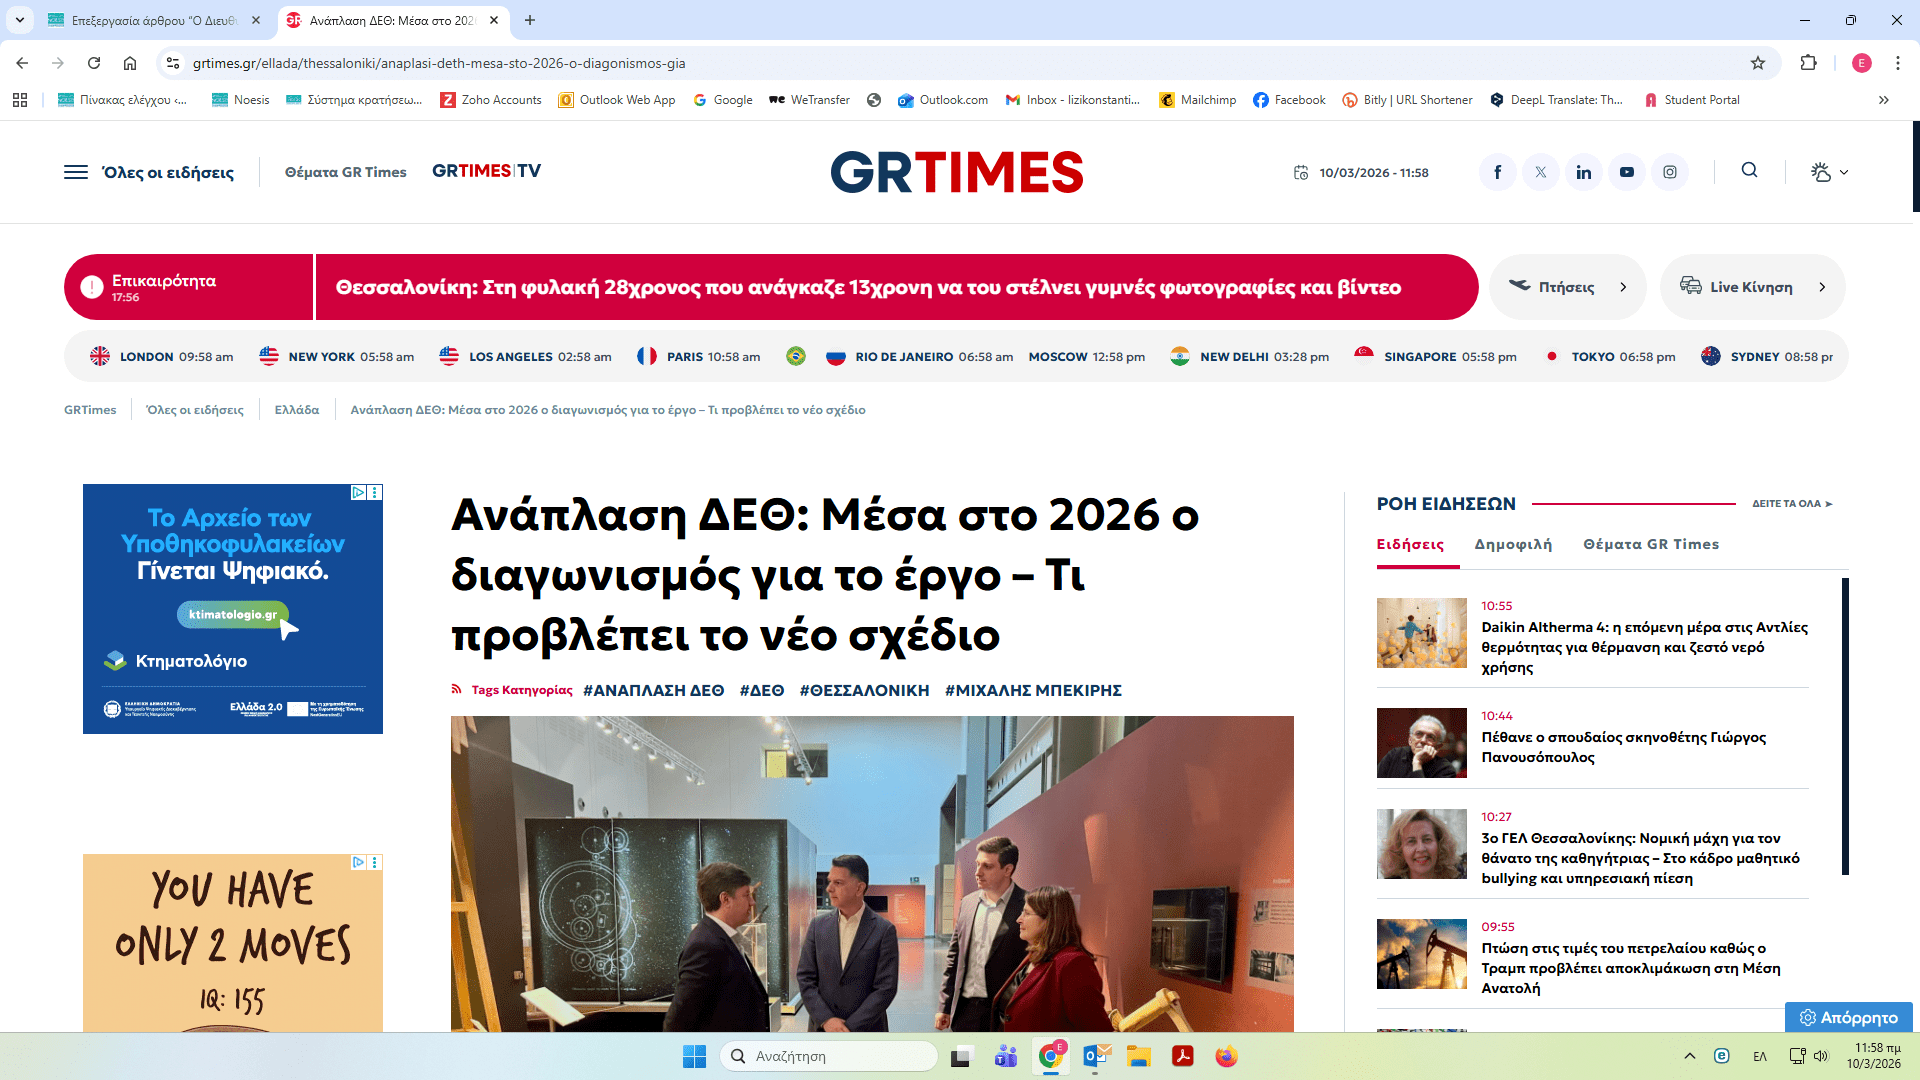Open GRTimes Facebook page icon
The image size is (1920, 1080).
(1498, 172)
